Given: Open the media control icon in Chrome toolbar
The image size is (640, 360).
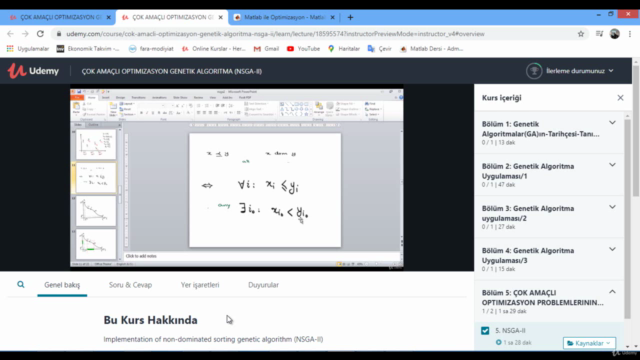Looking at the screenshot, I should [599, 34].
